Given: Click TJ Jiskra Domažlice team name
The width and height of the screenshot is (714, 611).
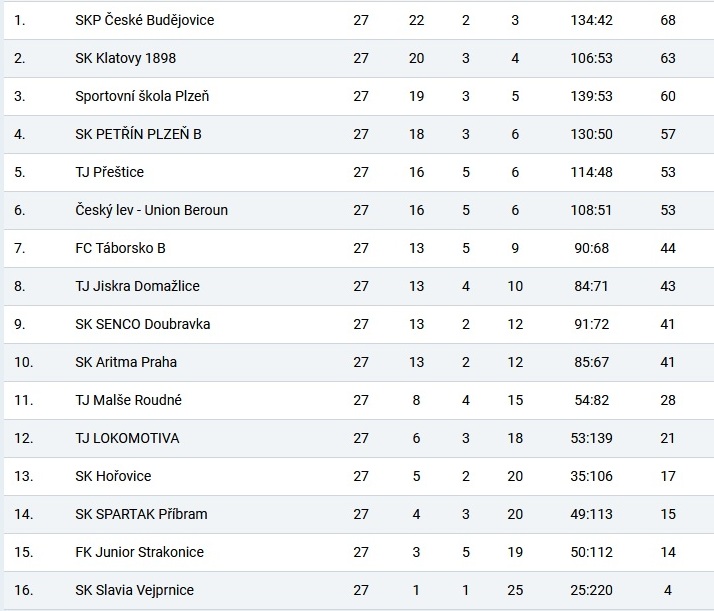Looking at the screenshot, I should coord(137,286).
